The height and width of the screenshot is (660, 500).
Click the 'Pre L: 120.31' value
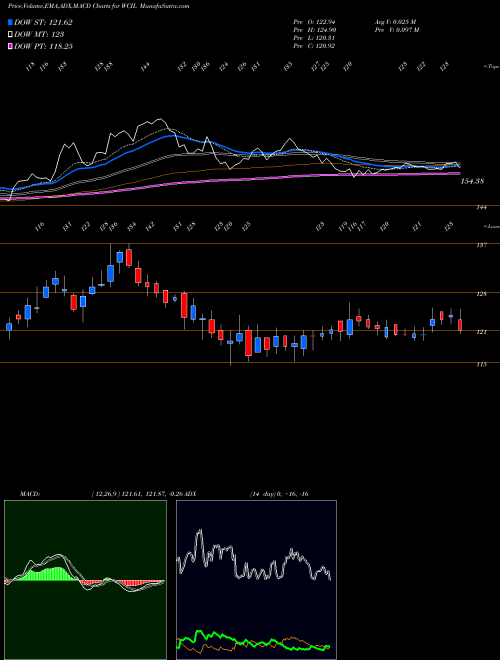click(x=314, y=38)
